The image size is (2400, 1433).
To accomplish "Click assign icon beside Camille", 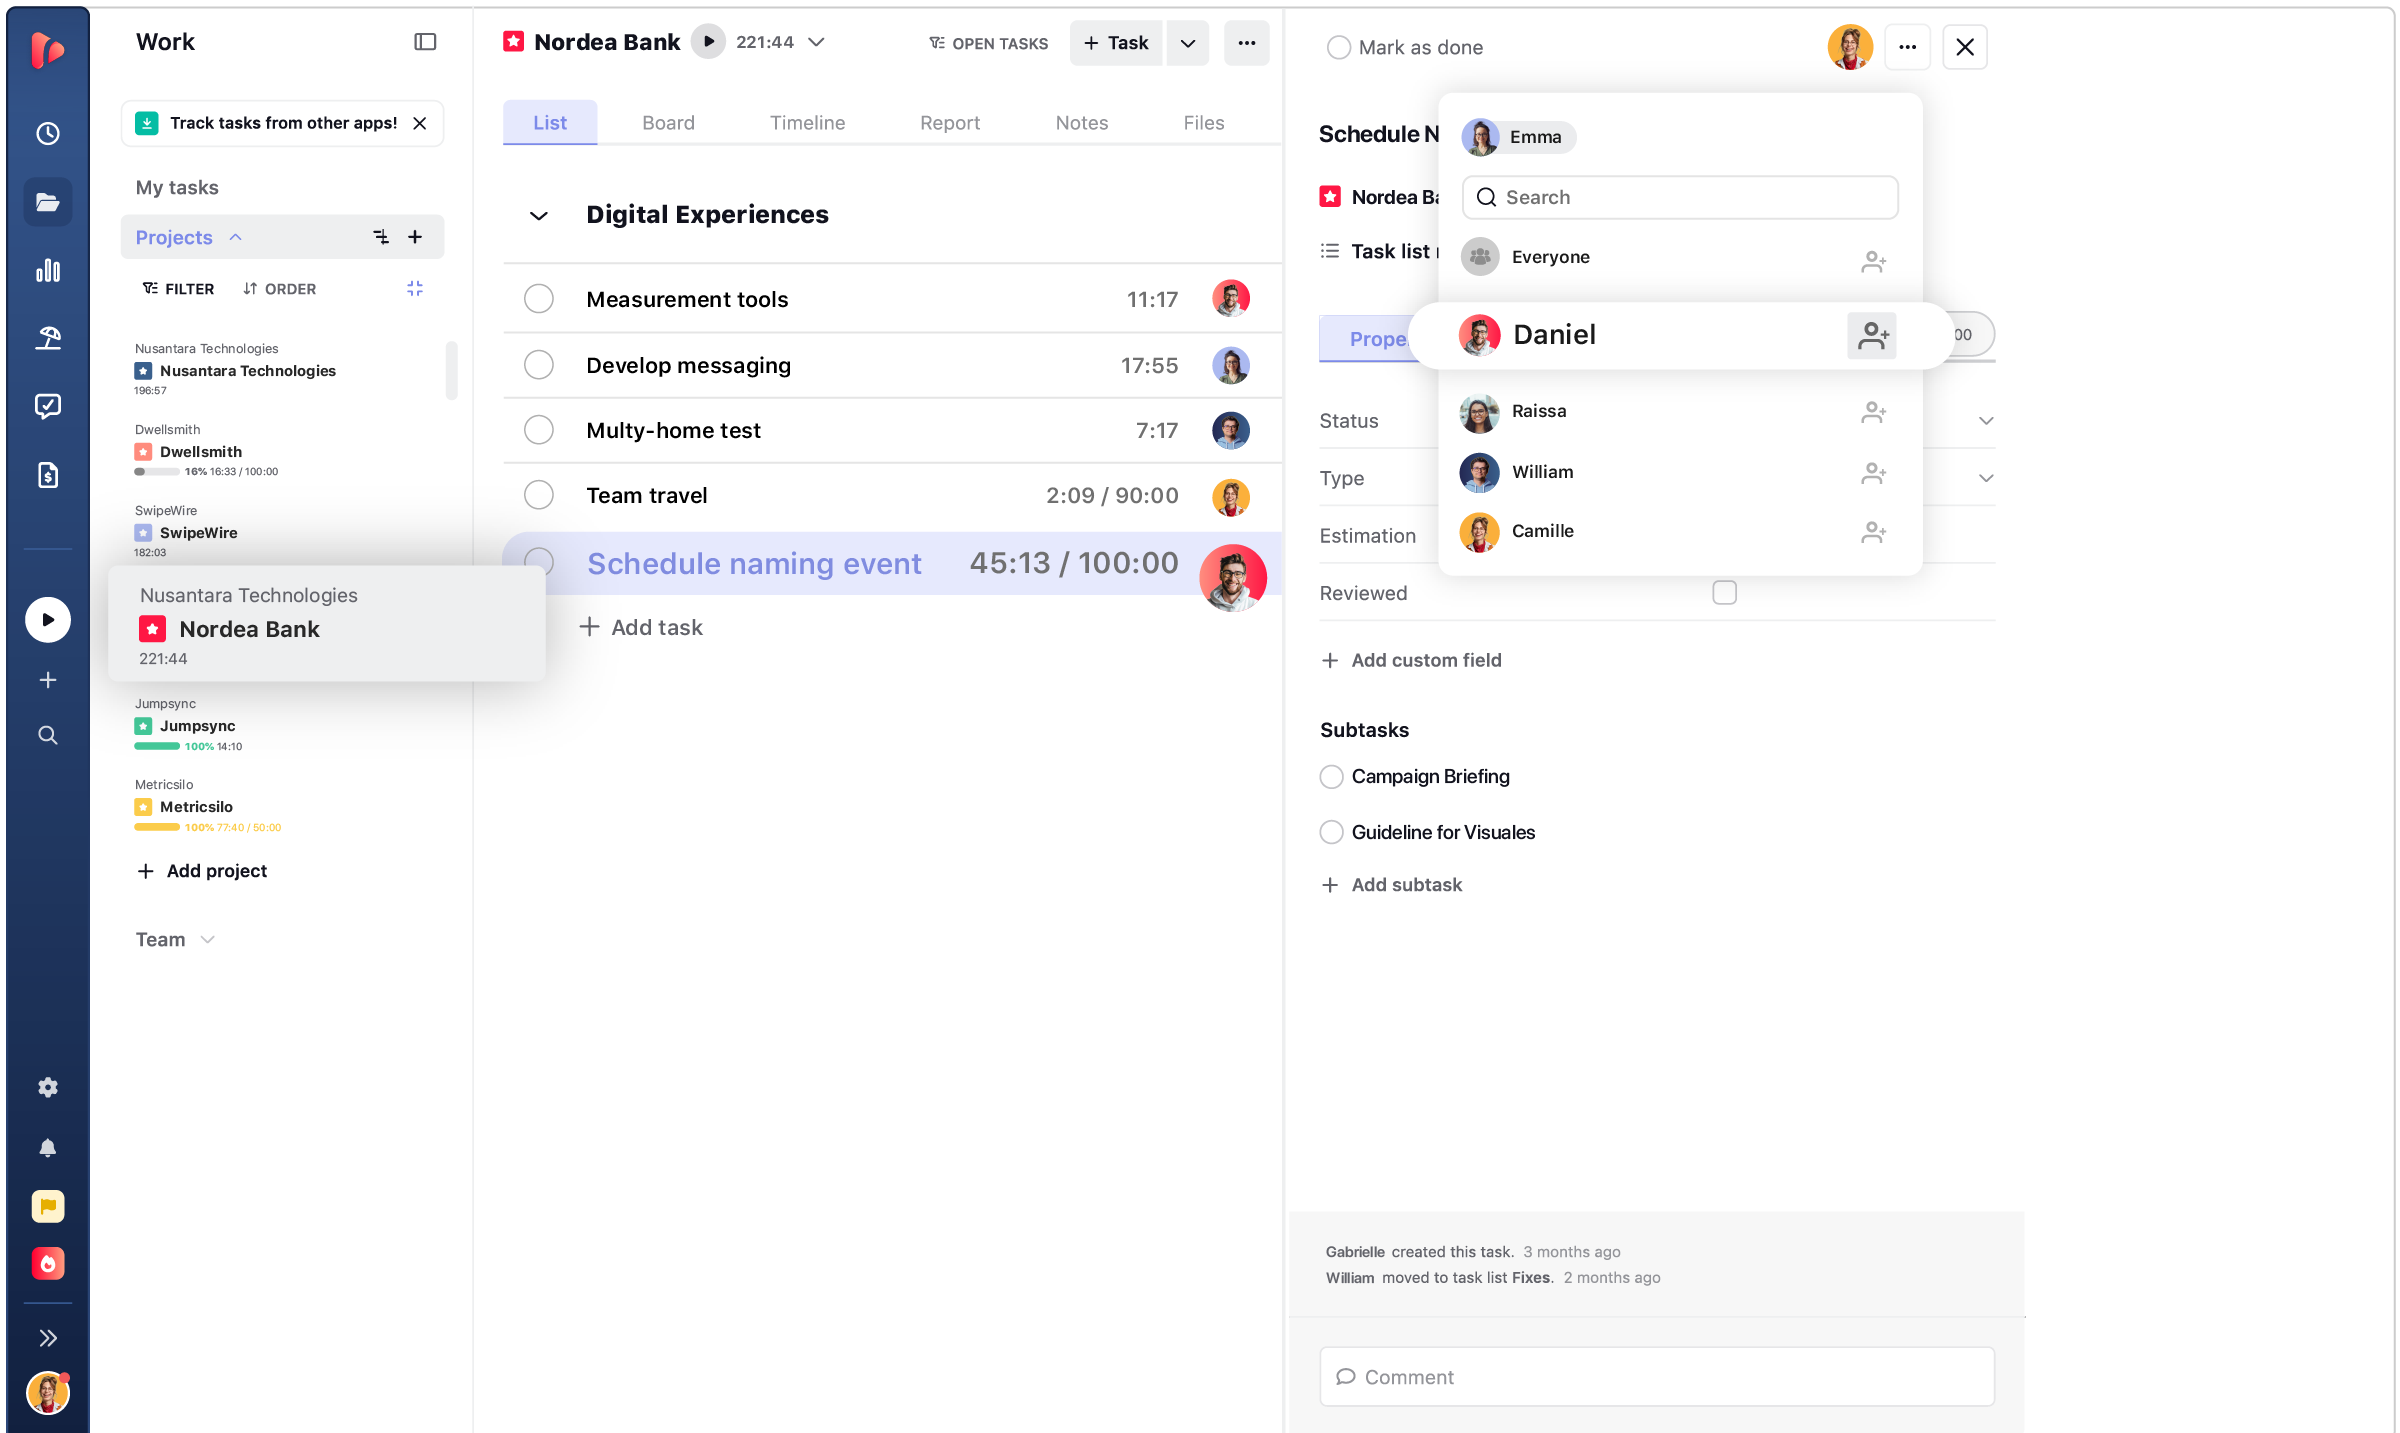I will pos(1873,533).
